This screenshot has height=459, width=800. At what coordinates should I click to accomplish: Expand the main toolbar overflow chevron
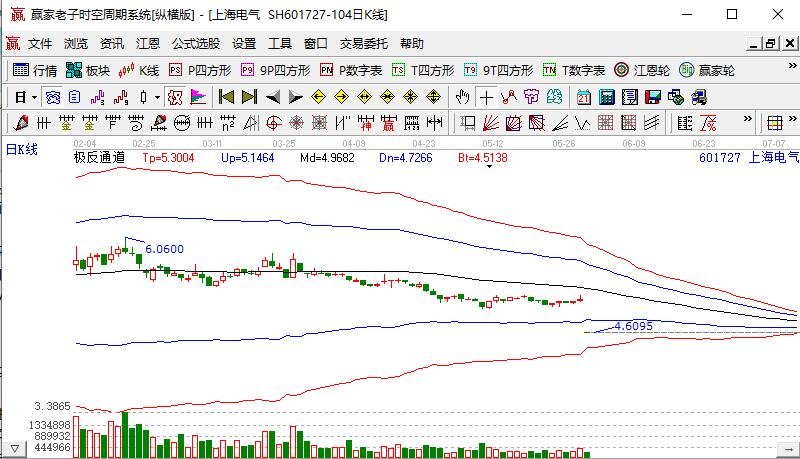792,66
